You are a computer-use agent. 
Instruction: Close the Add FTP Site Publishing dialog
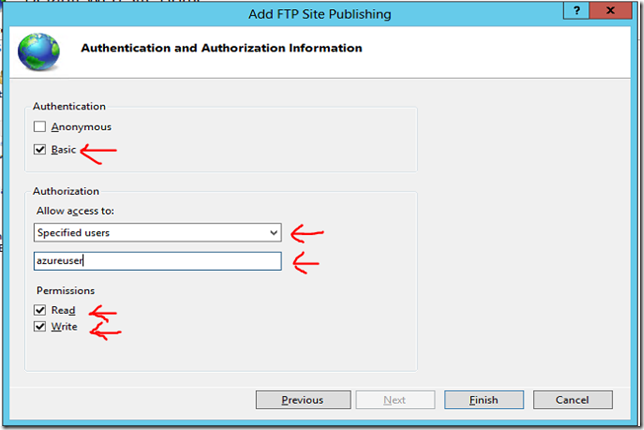coord(610,10)
